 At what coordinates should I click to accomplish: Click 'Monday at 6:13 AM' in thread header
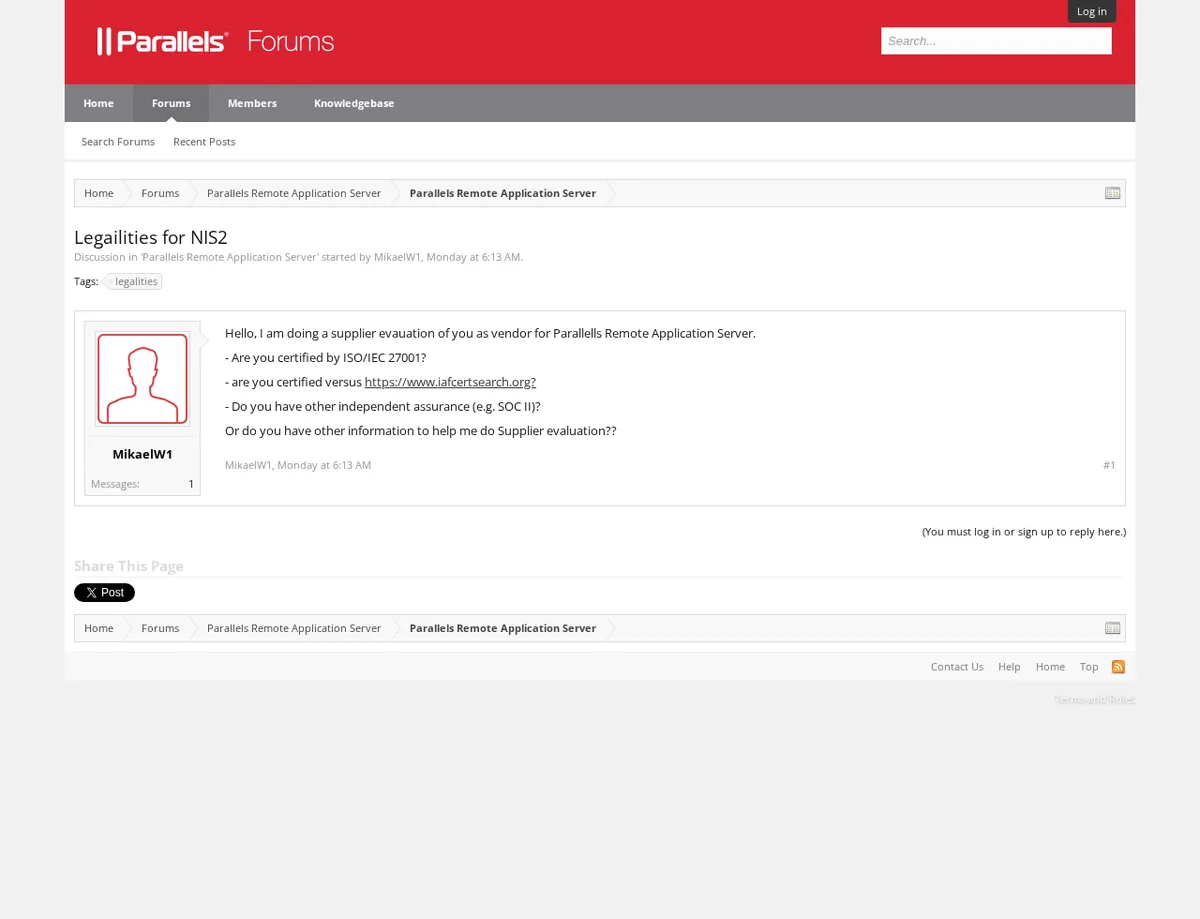[x=473, y=257]
